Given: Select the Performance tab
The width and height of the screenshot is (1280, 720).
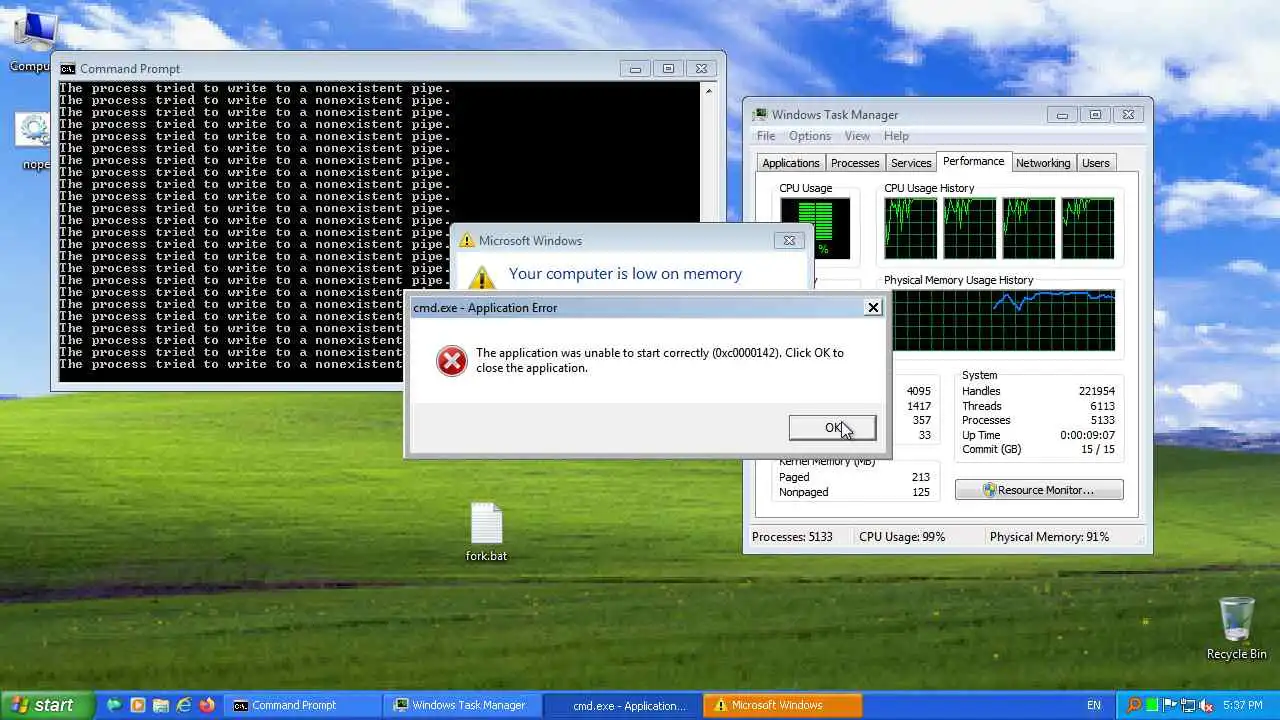Looking at the screenshot, I should click(974, 161).
